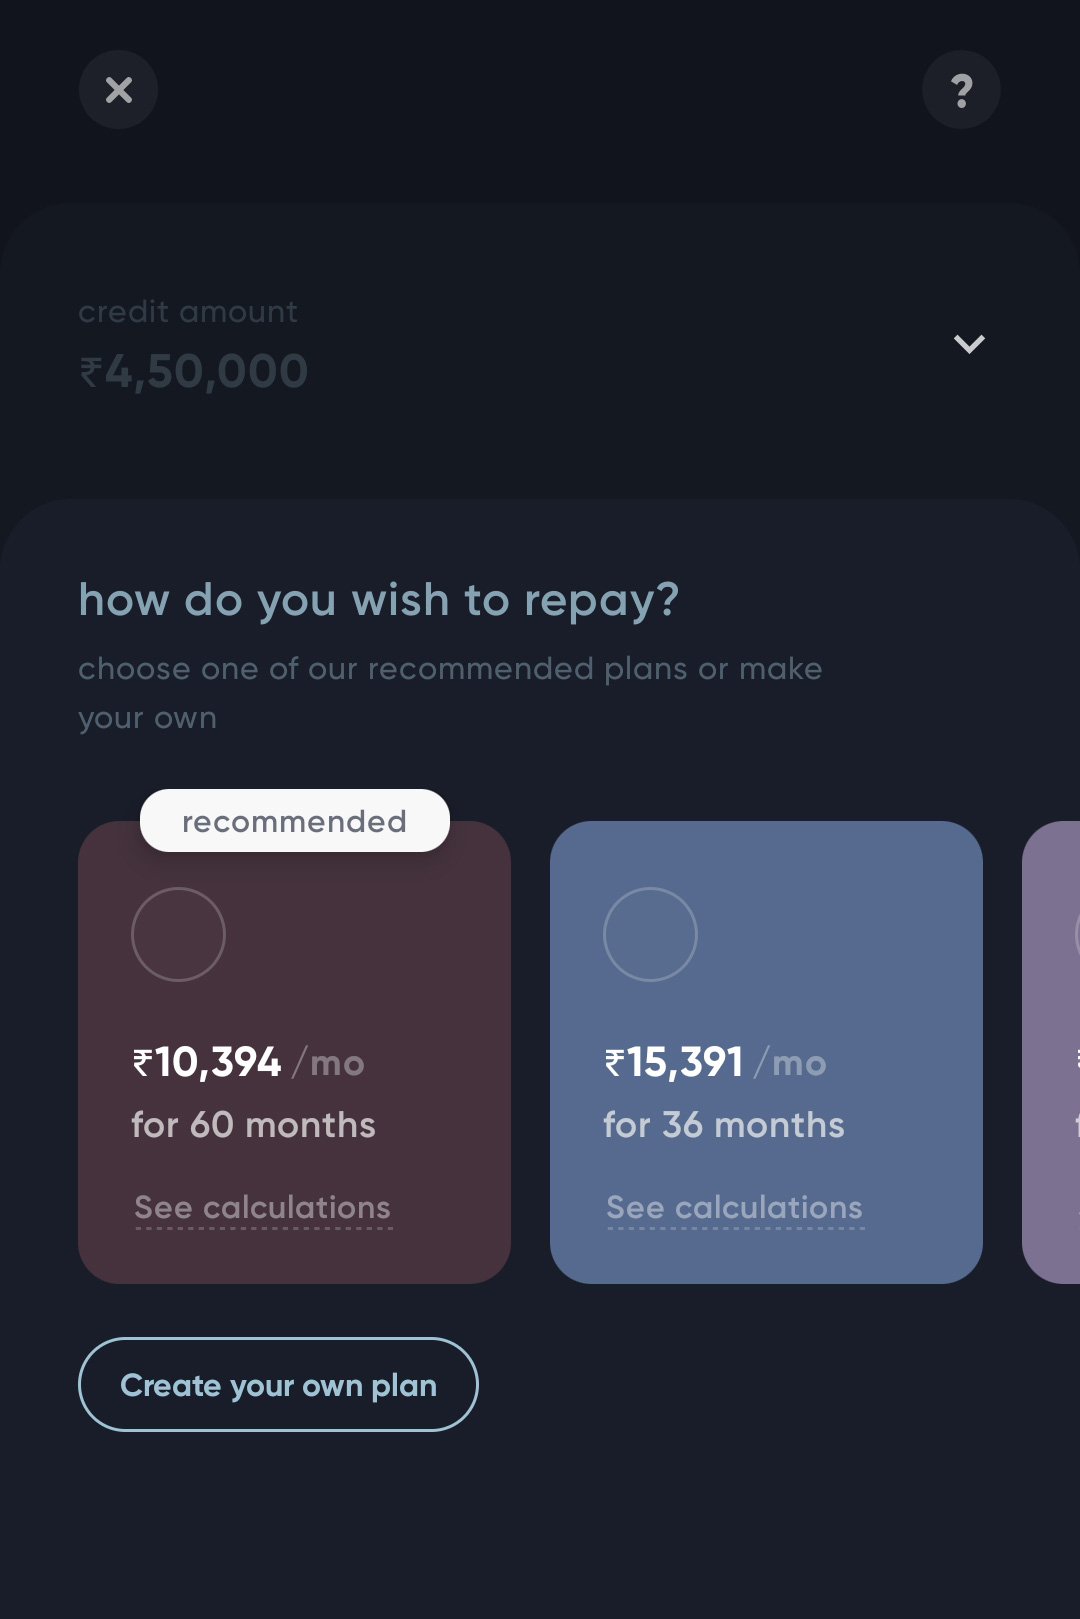
Task: Click the close X icon at top left
Action: (118, 90)
